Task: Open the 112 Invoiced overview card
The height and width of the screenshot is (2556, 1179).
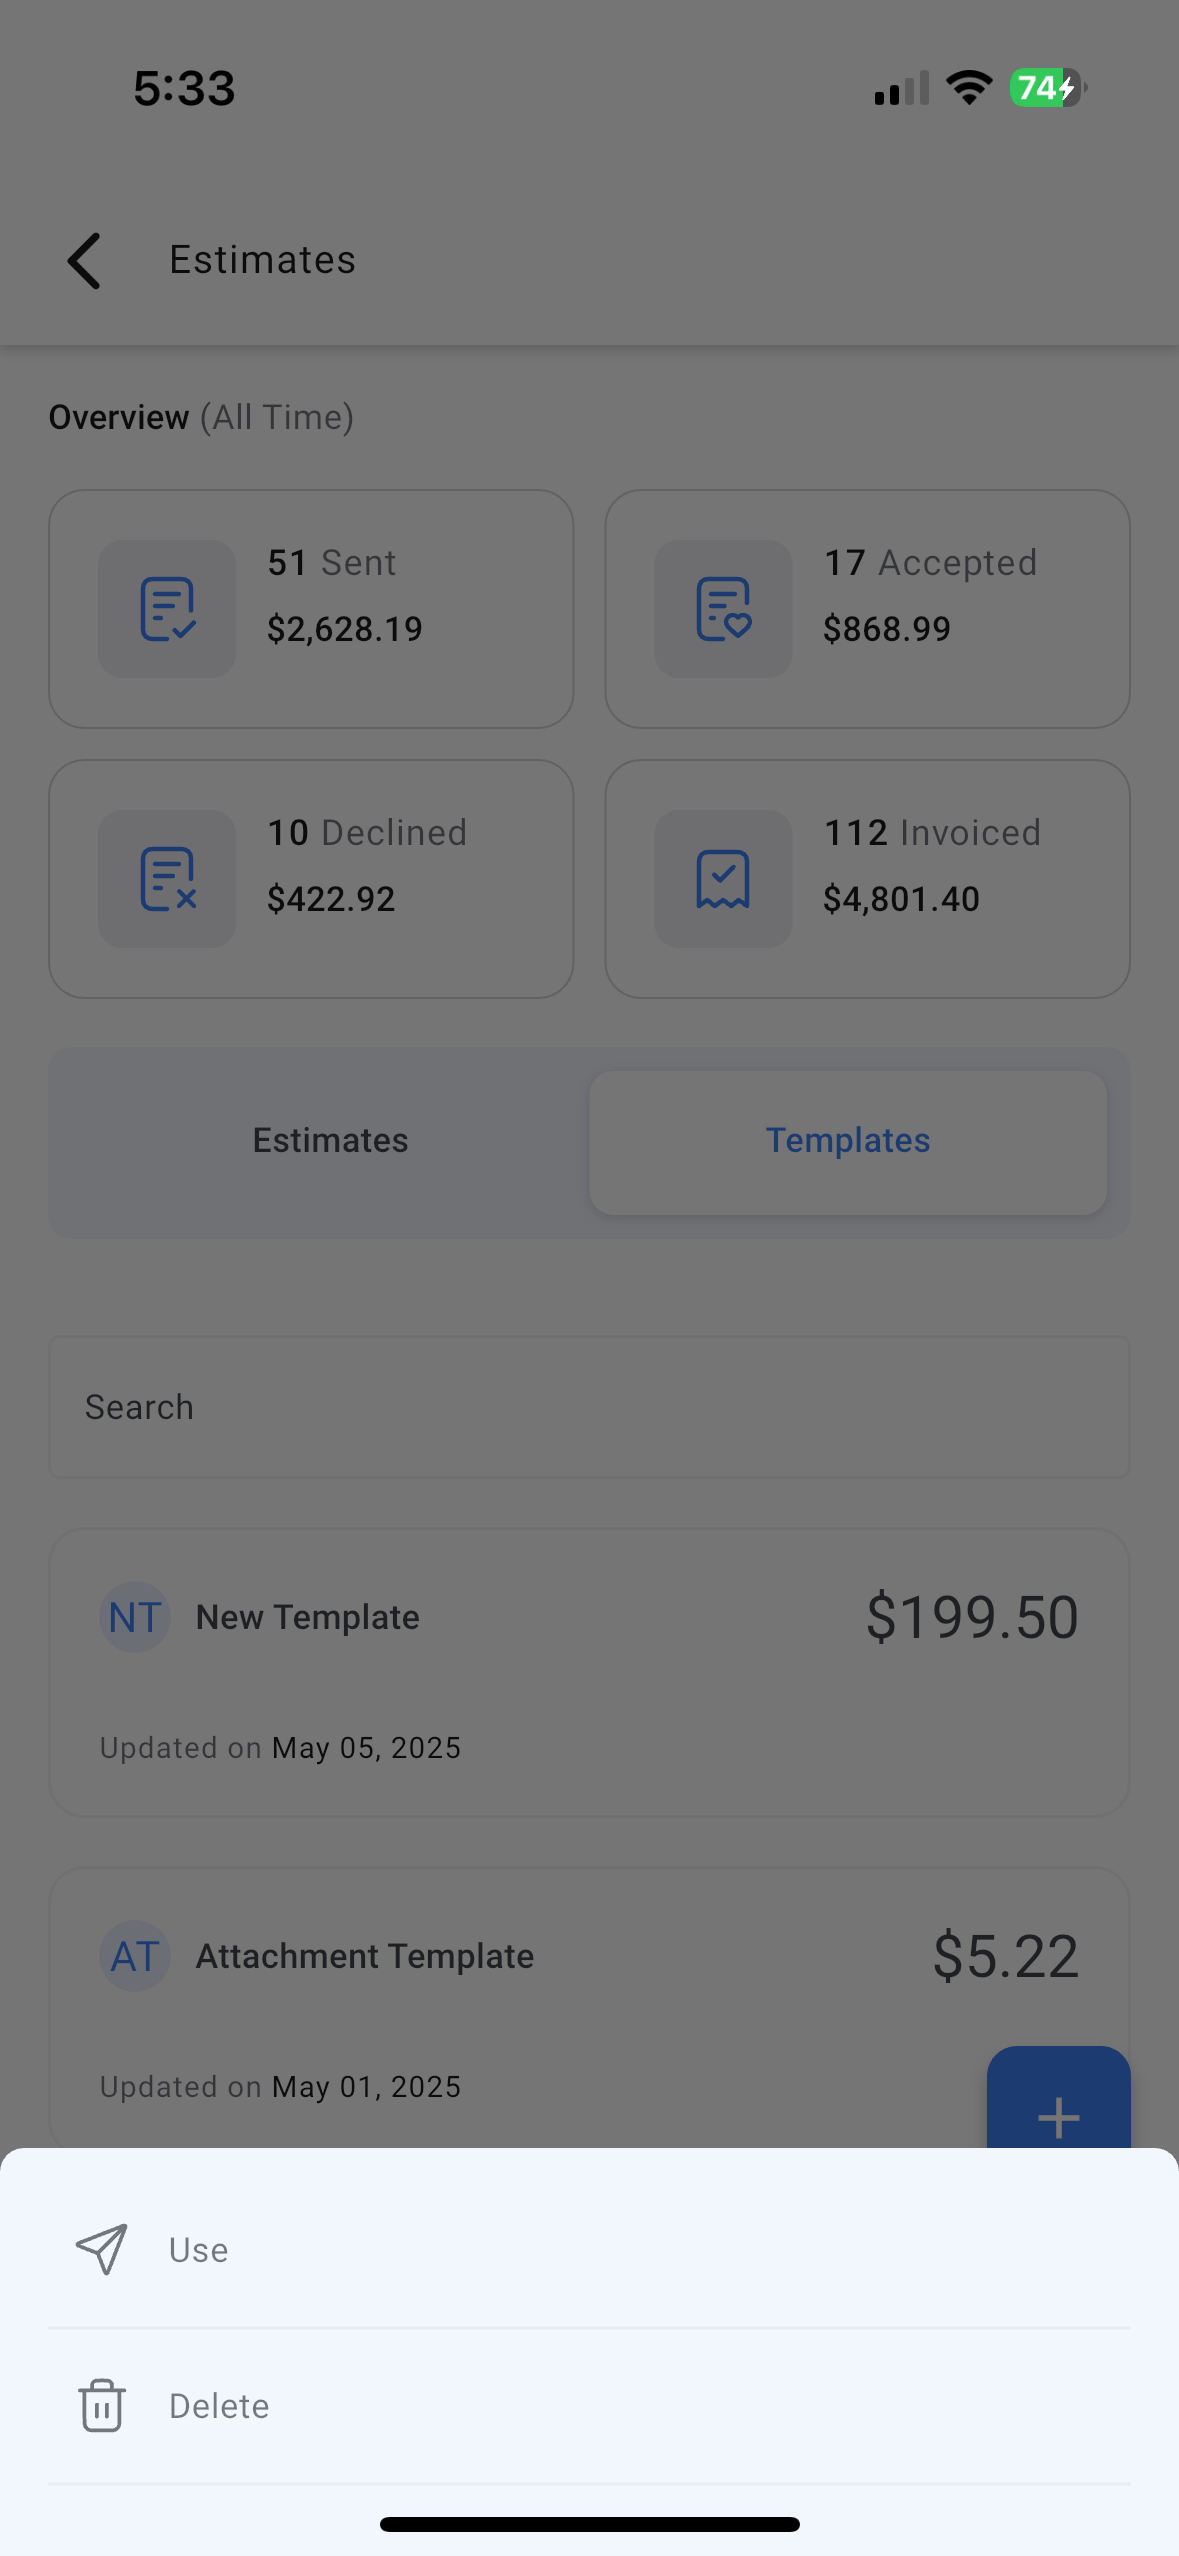Action: click(x=867, y=879)
